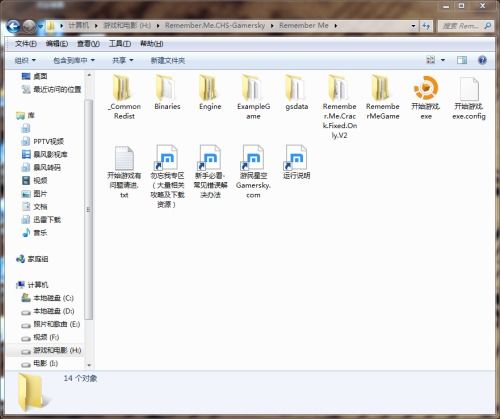
Task: Click 游戏和电影 (H:) in the breadcrumb
Action: coord(127,26)
